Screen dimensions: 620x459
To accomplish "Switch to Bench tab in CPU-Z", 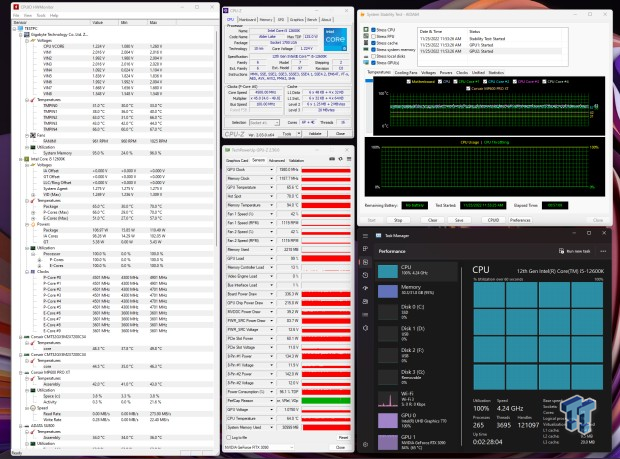I will pos(312,19).
